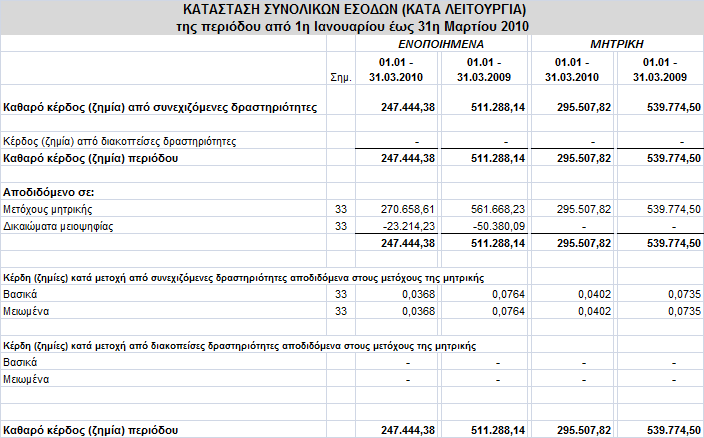Click 295.507,82 in the Μετόχους μητρικής row
The width and height of the screenshot is (704, 438).
tap(584, 210)
